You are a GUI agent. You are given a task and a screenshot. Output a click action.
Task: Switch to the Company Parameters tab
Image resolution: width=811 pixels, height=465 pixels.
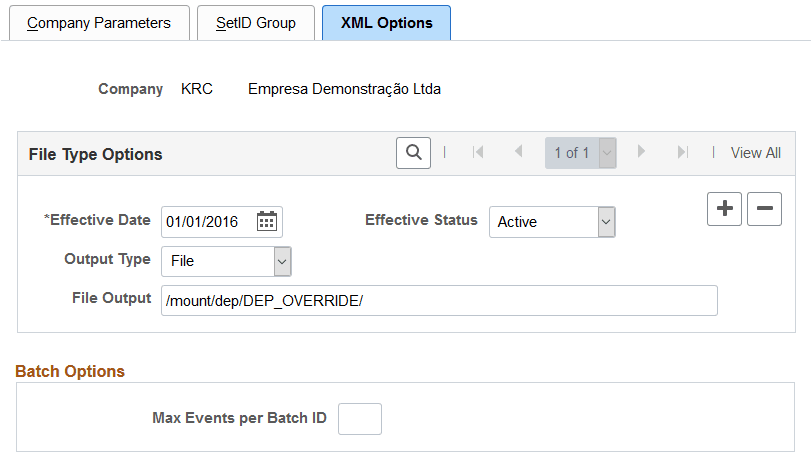coord(99,23)
